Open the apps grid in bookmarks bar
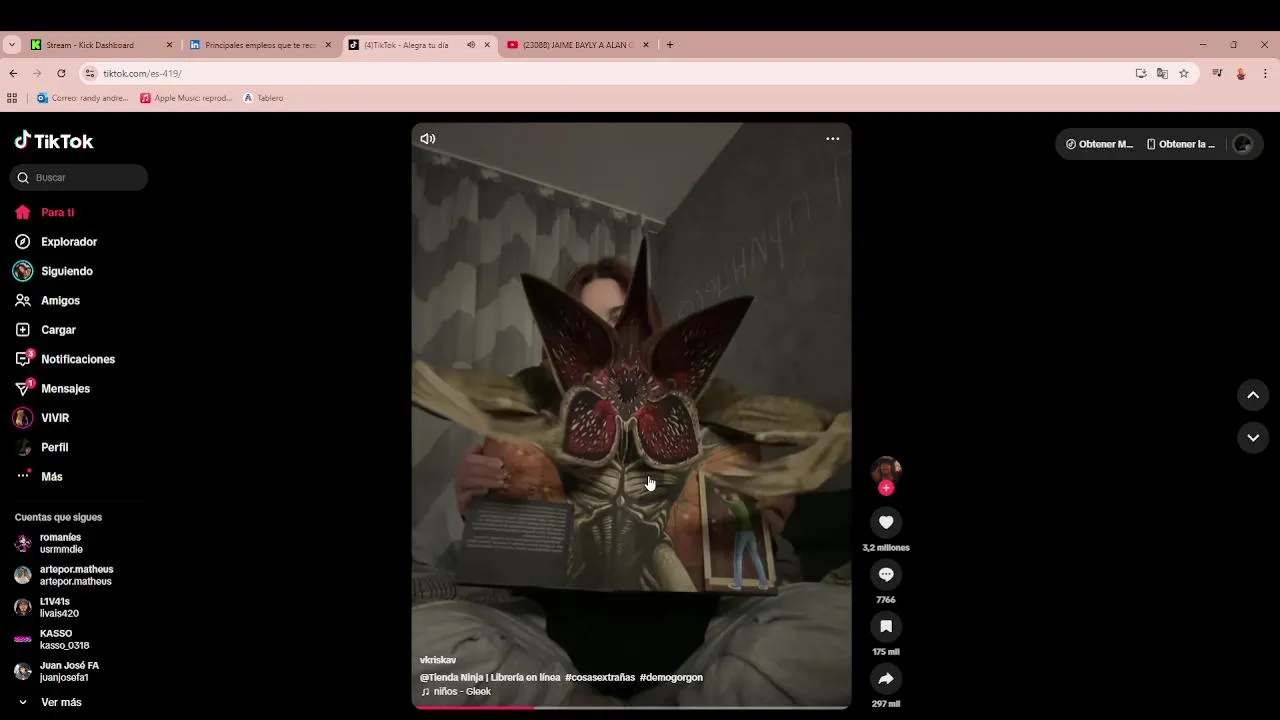Viewport: 1280px width, 720px height. (12, 98)
